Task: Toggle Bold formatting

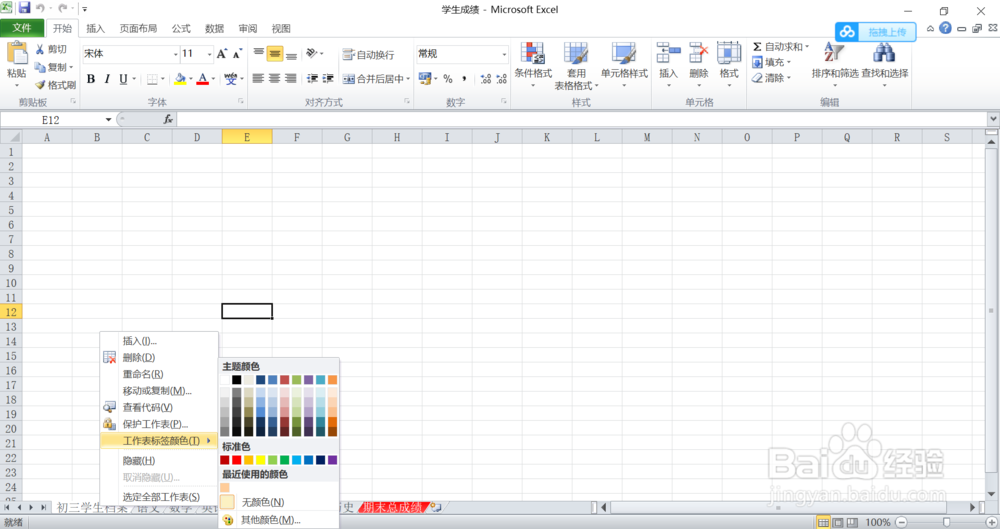Action: pos(91,78)
